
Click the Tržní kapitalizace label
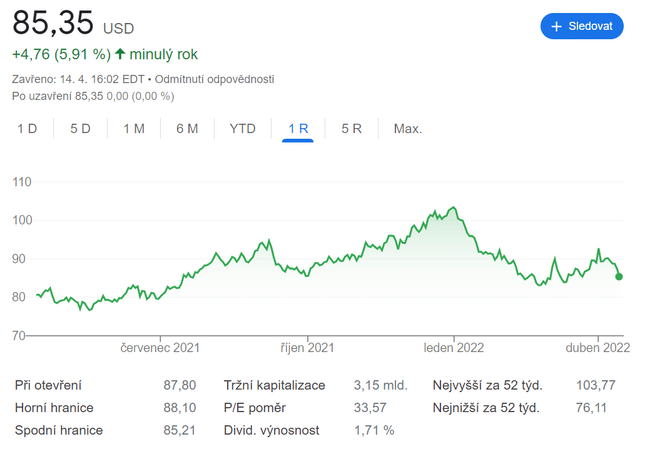tap(275, 385)
